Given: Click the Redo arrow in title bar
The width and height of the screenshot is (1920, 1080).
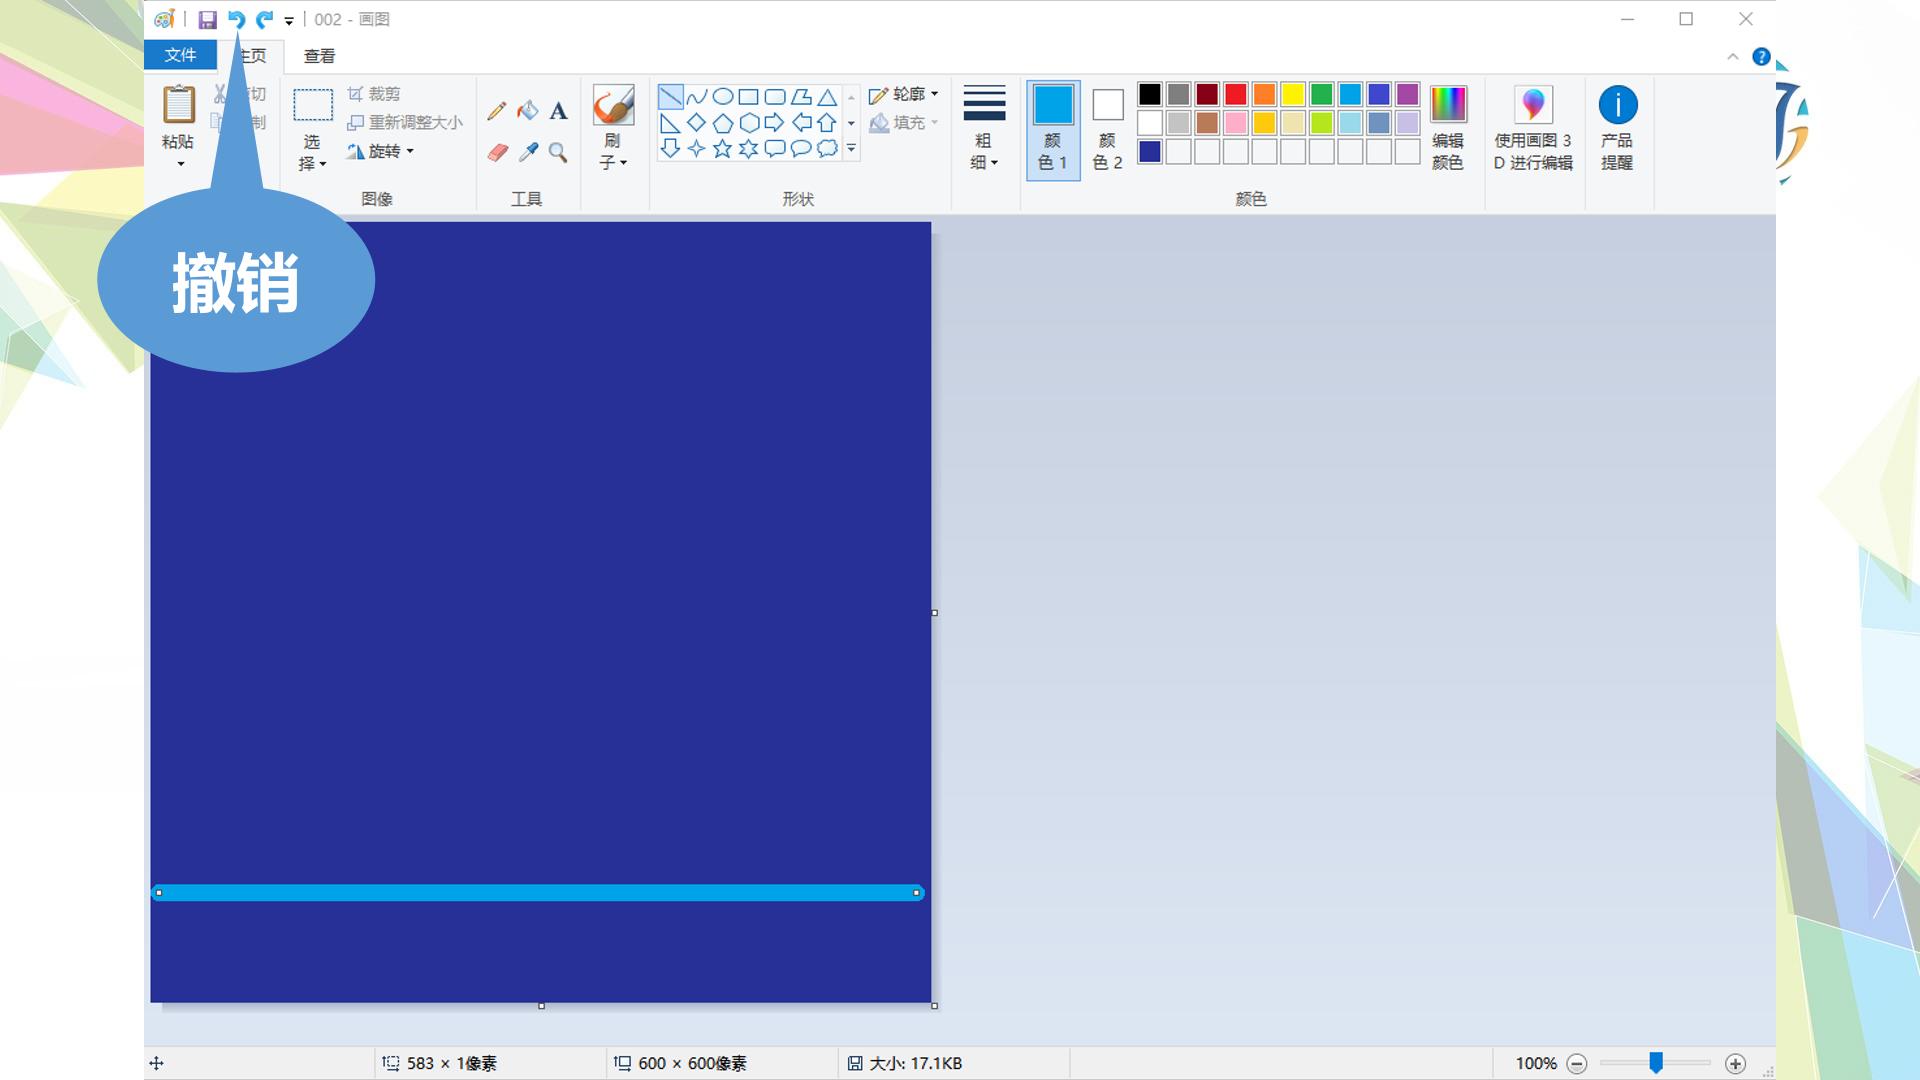Looking at the screenshot, I should (264, 19).
